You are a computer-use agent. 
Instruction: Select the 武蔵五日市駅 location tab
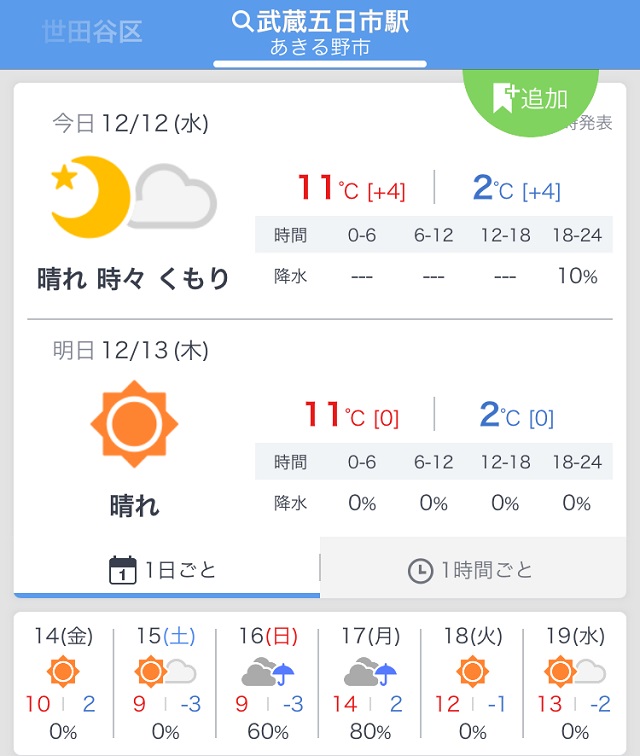coord(320,34)
